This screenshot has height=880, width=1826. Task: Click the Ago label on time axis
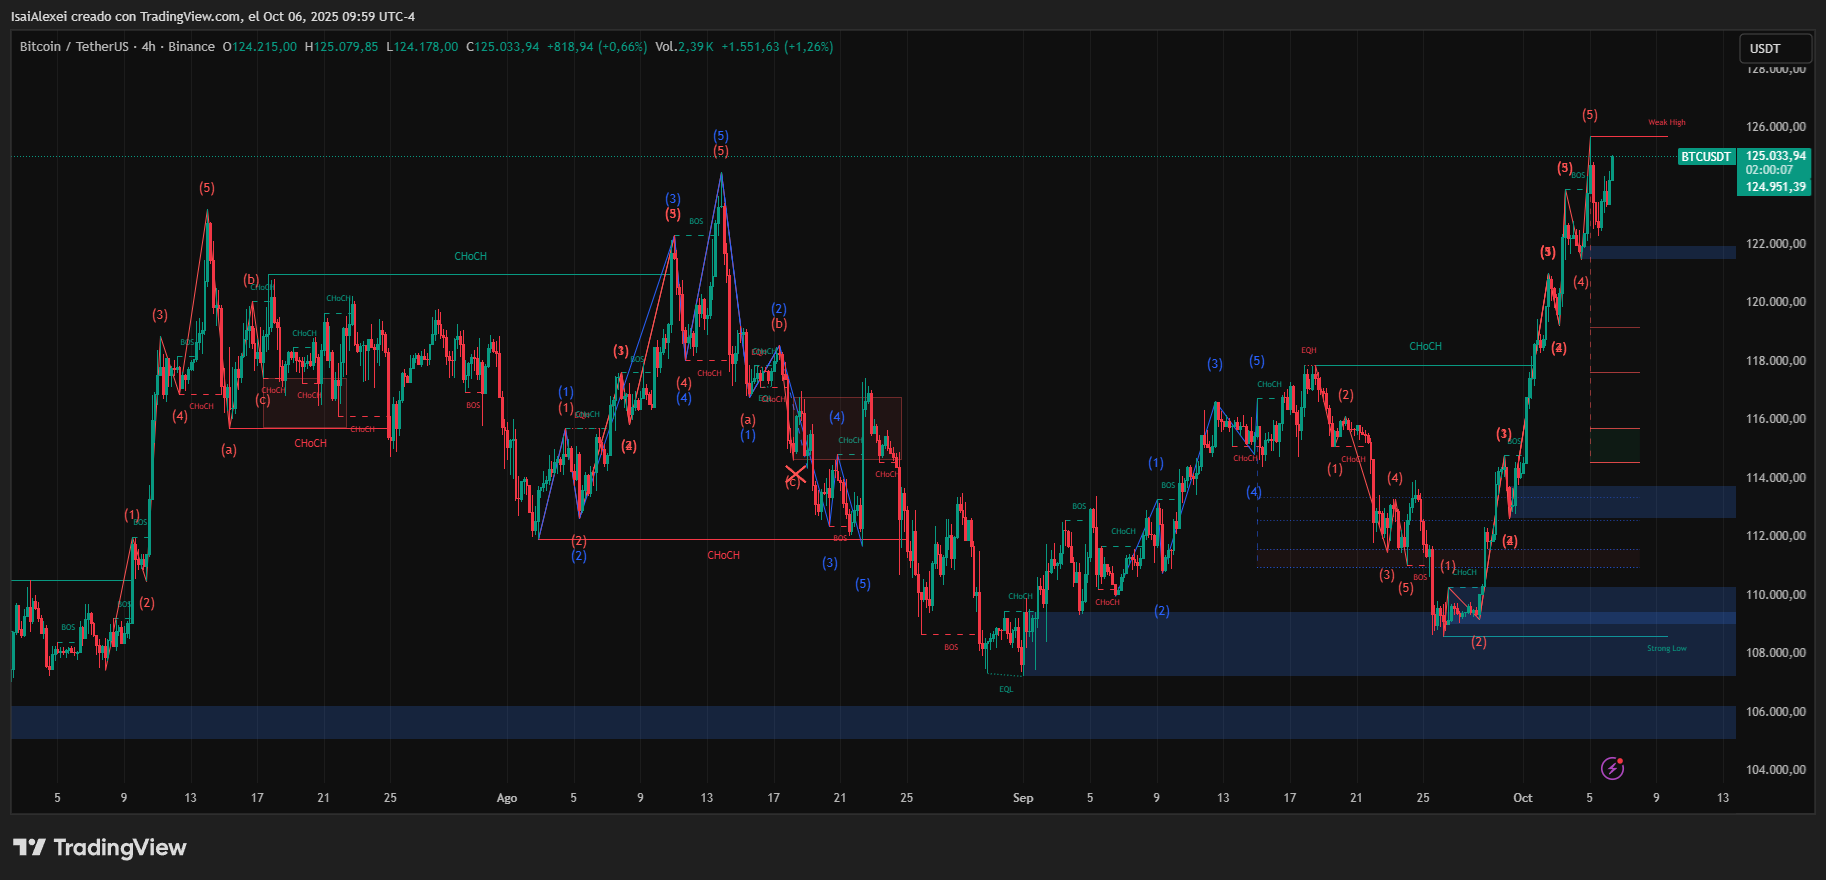pyautogui.click(x=507, y=798)
